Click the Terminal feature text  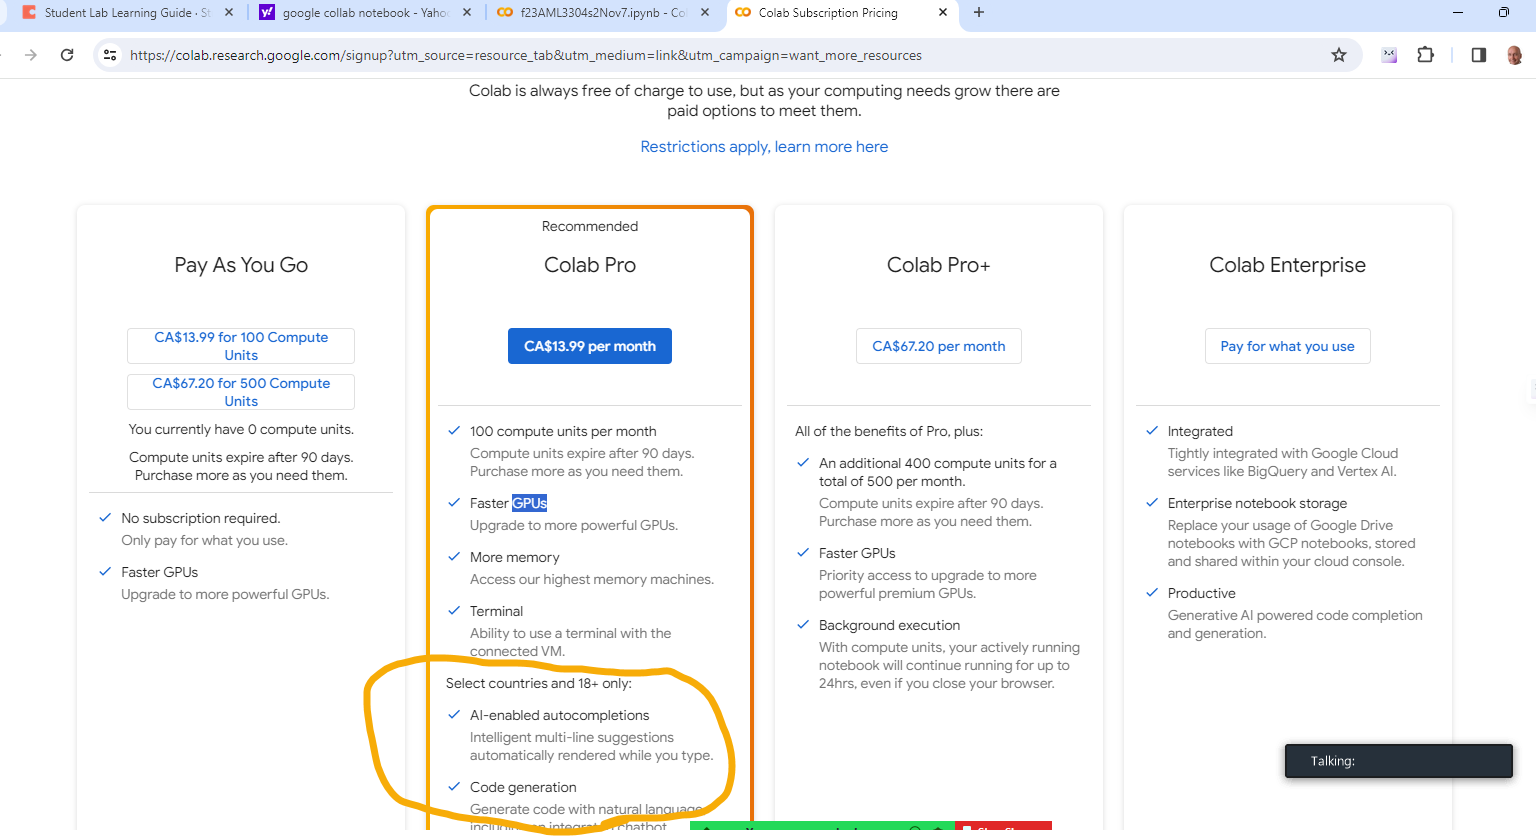coord(497,611)
